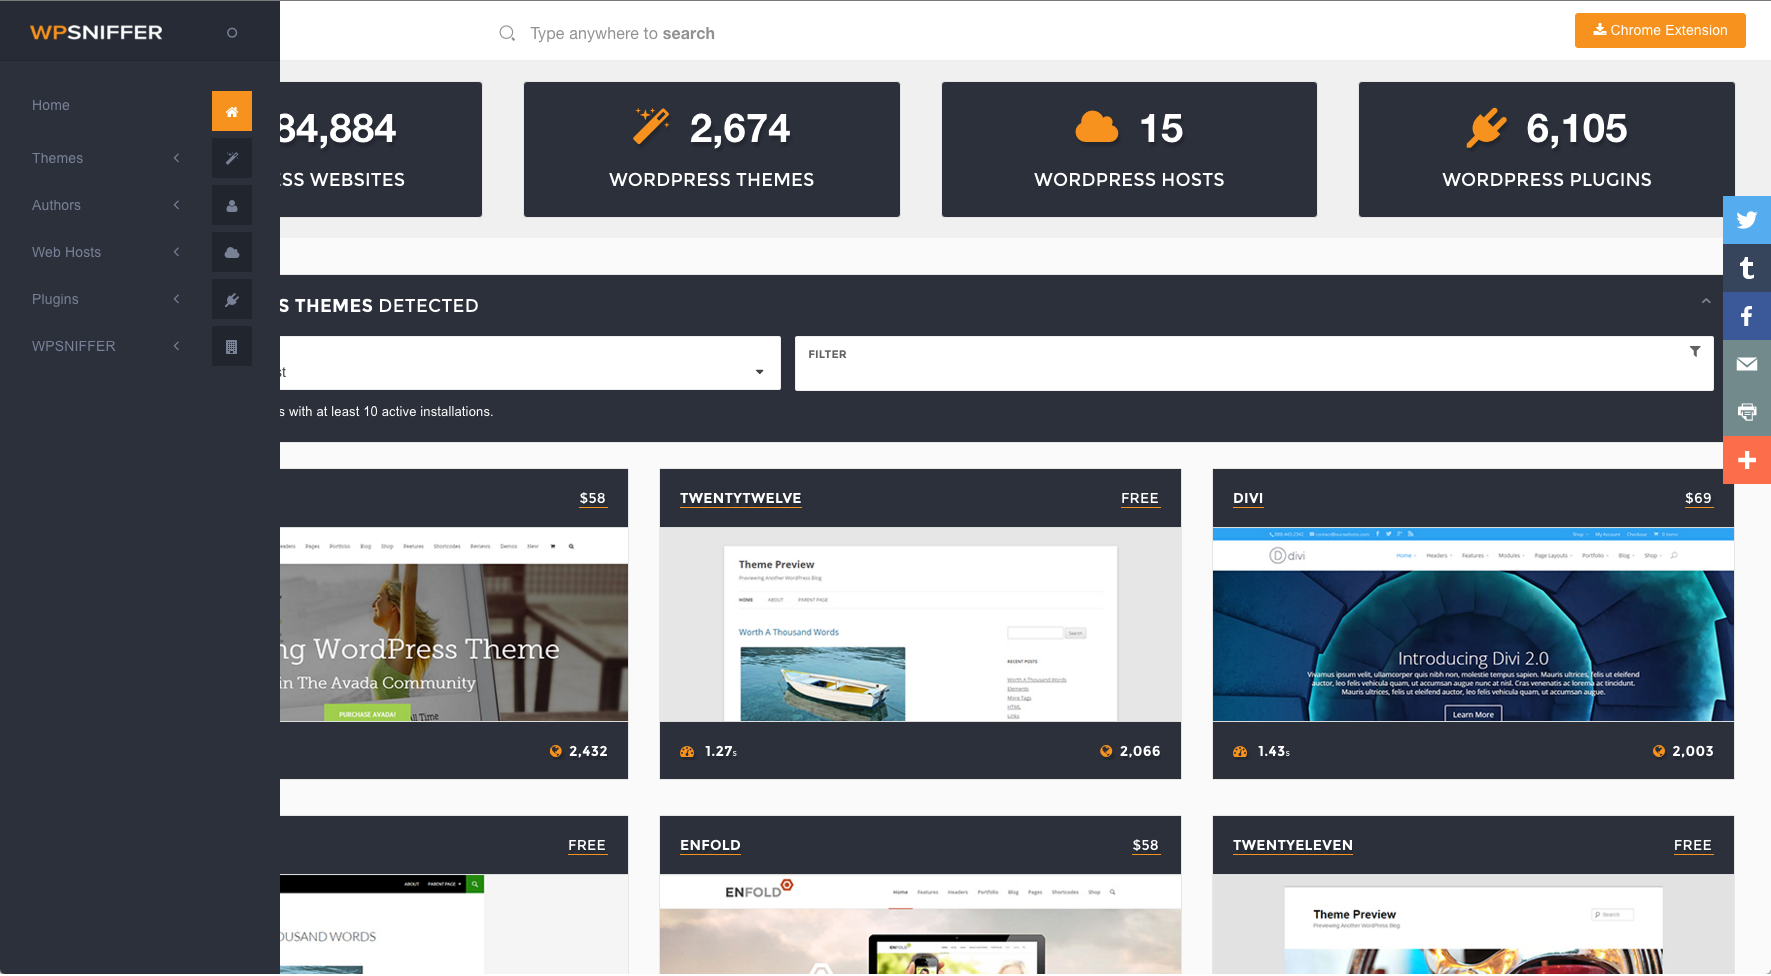1771x976 pixels.
Task: Open the DIVI theme title
Action: click(x=1248, y=498)
